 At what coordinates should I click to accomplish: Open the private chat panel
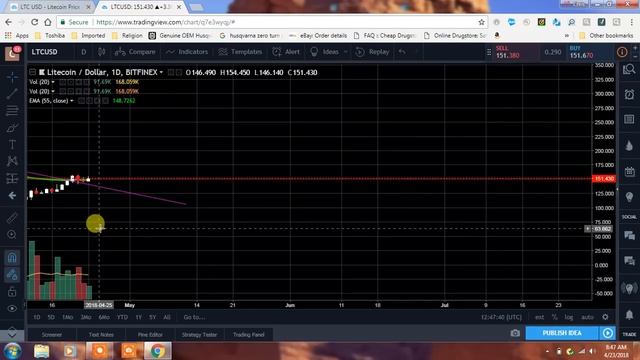click(x=629, y=261)
